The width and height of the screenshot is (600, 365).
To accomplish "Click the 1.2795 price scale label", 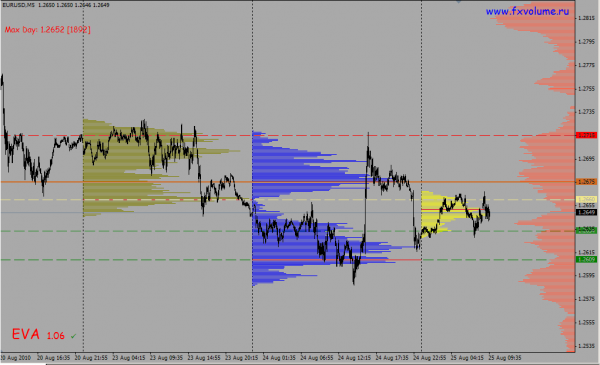I will (x=587, y=42).
